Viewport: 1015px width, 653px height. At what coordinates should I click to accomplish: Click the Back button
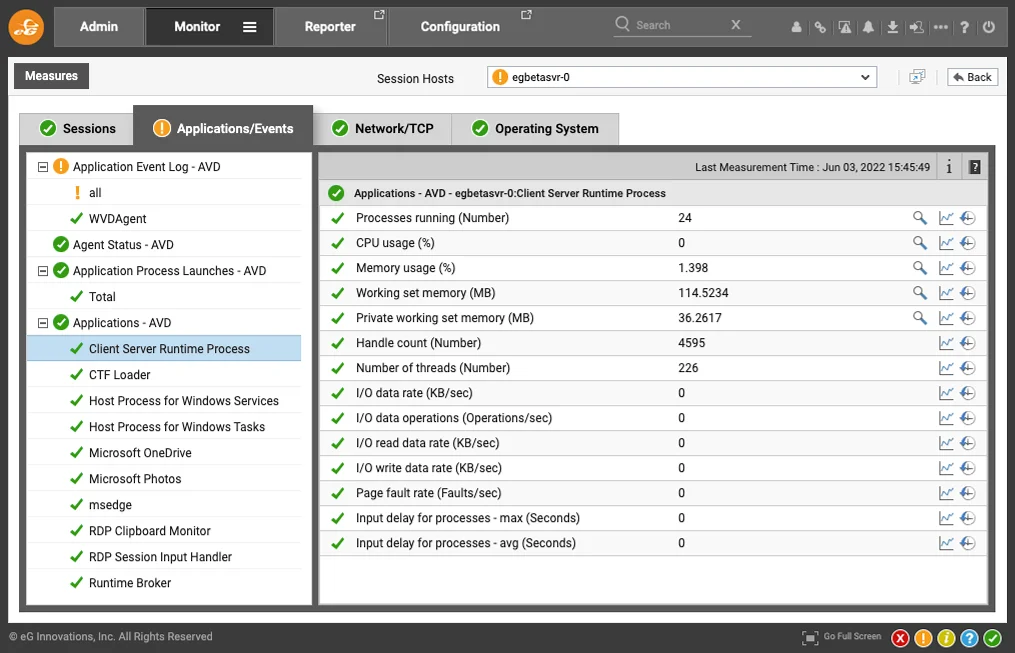click(972, 77)
